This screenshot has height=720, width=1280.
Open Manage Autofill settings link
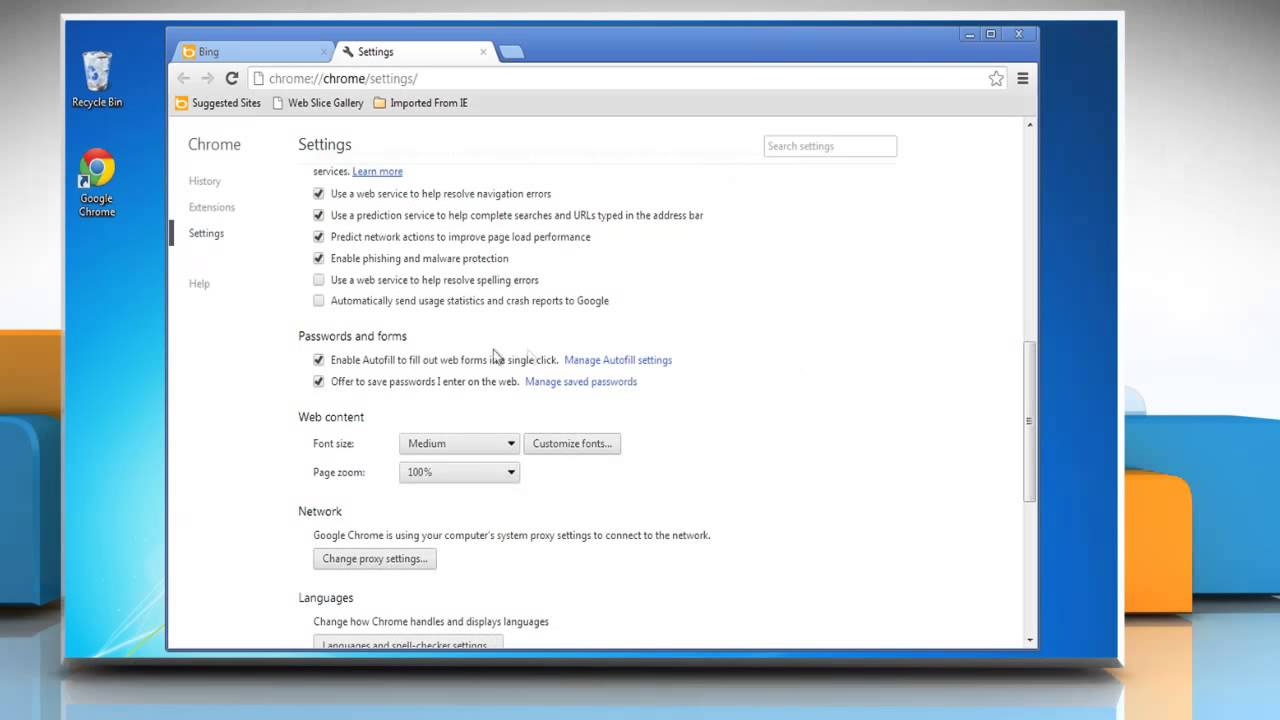click(x=618, y=360)
